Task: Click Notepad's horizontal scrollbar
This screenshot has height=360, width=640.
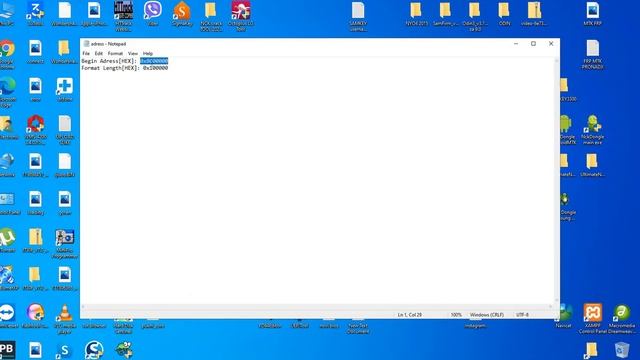Action: 317,307
